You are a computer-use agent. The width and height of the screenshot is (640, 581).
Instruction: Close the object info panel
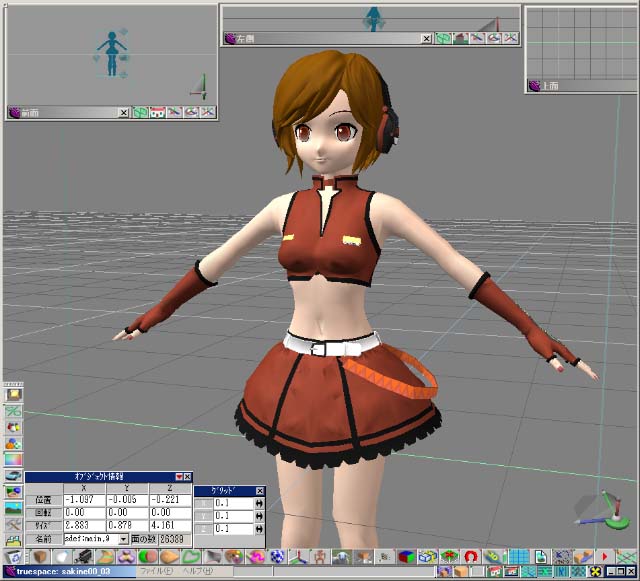(187, 477)
